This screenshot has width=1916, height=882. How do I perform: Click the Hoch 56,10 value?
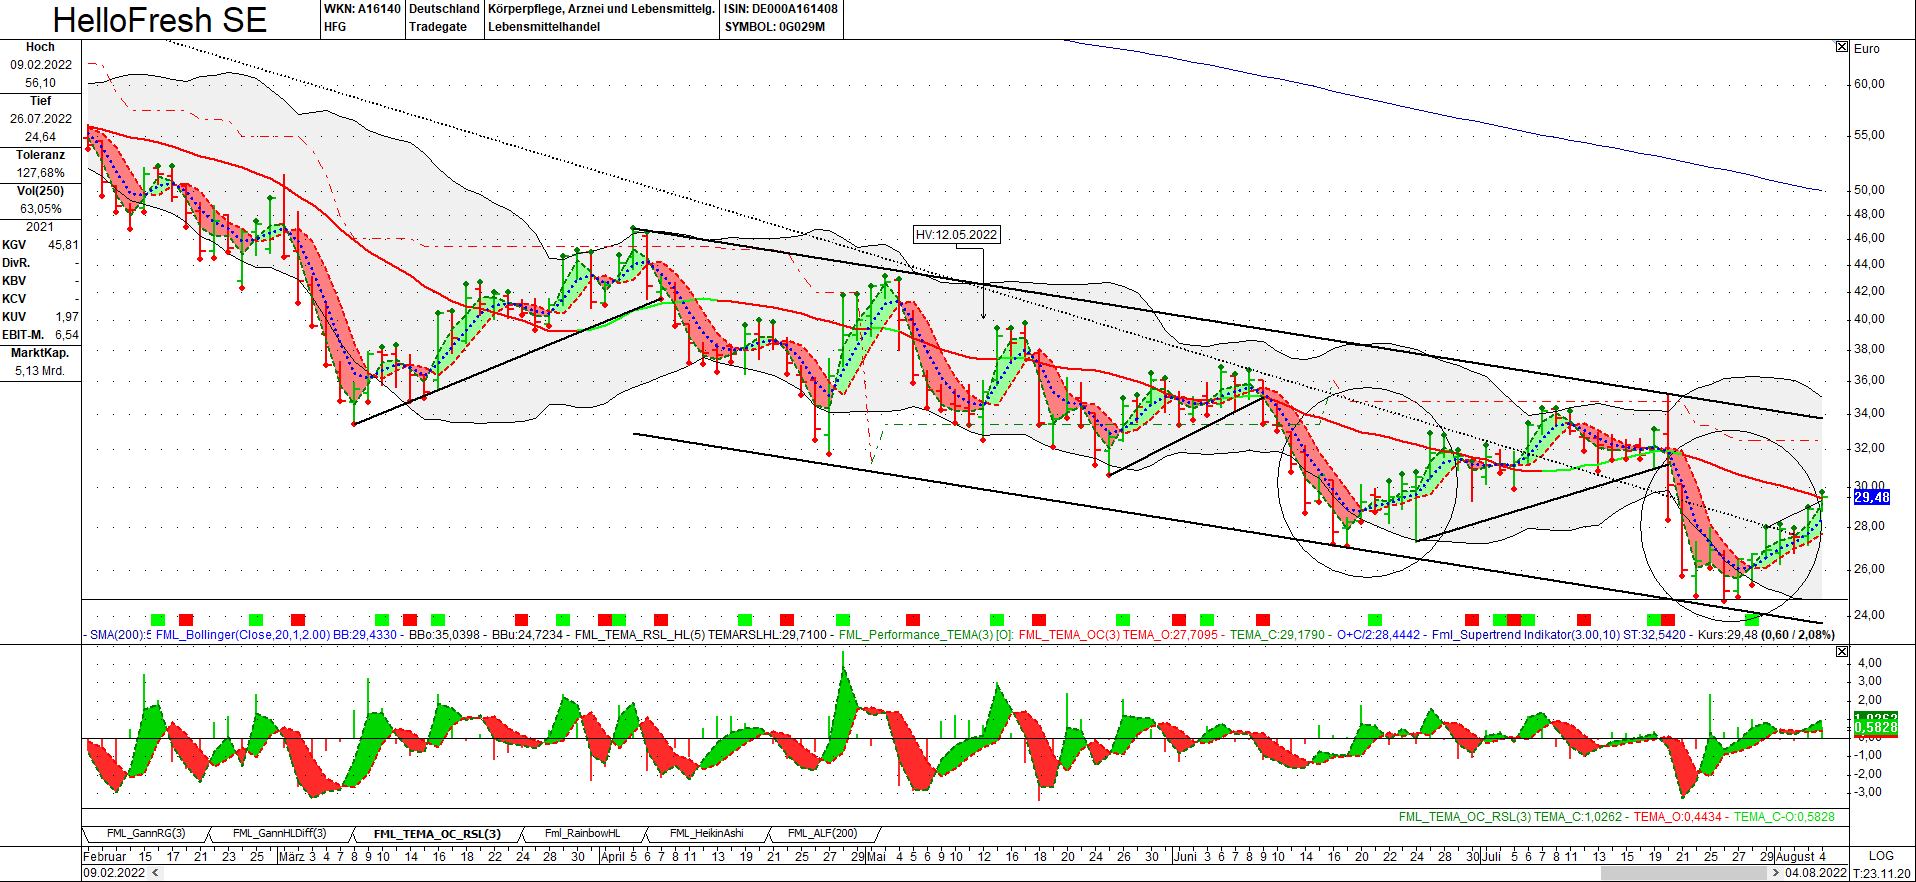point(41,83)
